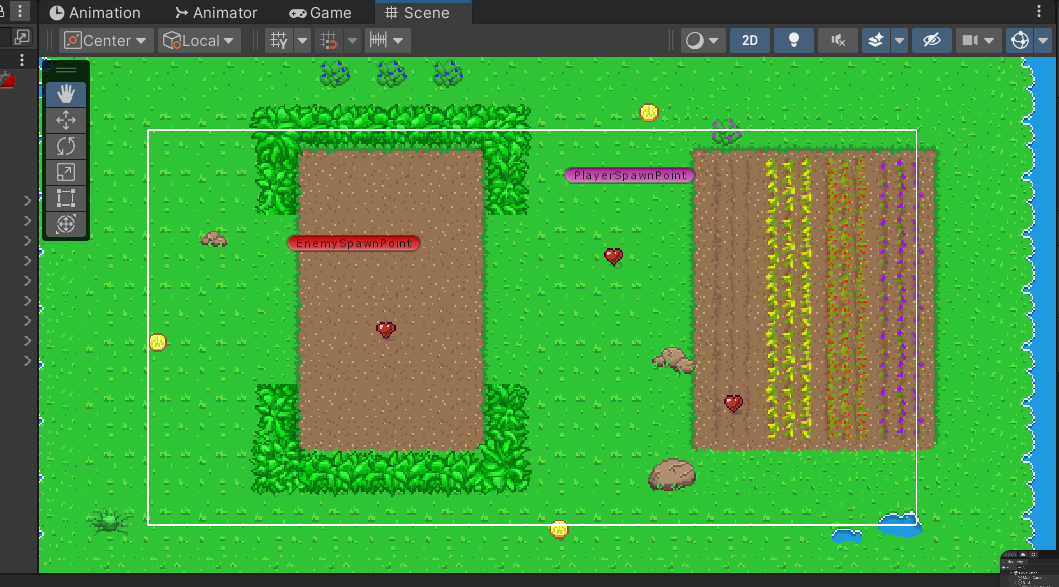Open the Center pivot mode dropdown
The image size is (1059, 587).
click(x=106, y=41)
